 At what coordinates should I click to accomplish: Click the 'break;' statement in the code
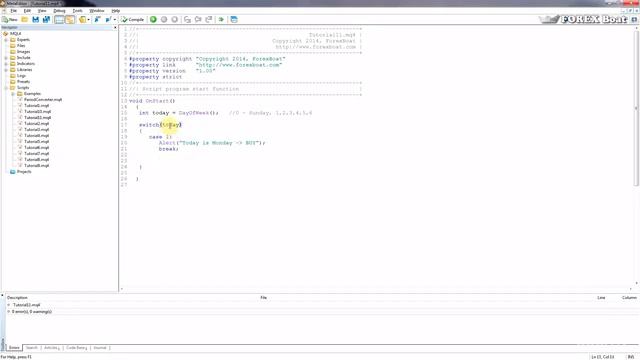169,149
